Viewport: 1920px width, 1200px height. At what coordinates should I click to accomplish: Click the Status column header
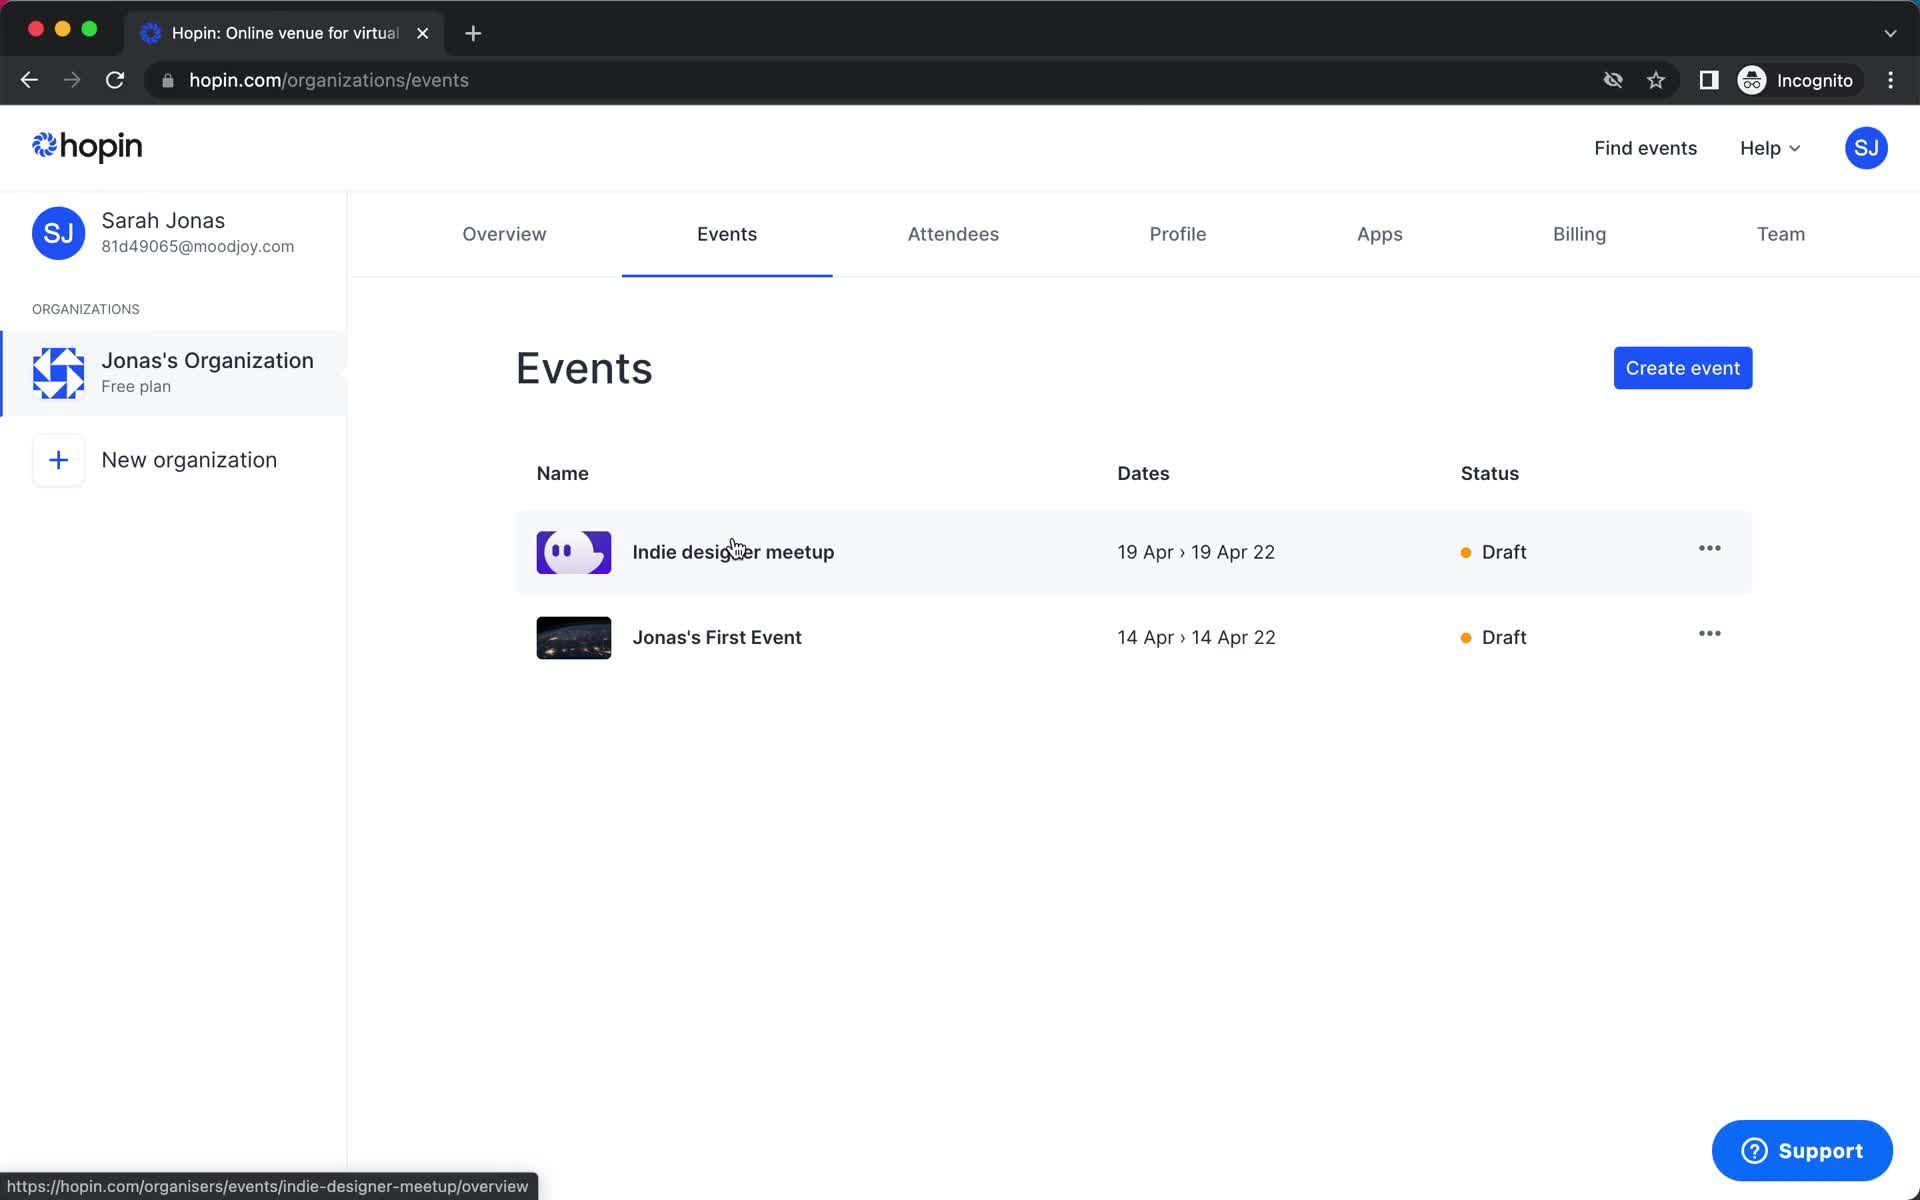click(1489, 473)
